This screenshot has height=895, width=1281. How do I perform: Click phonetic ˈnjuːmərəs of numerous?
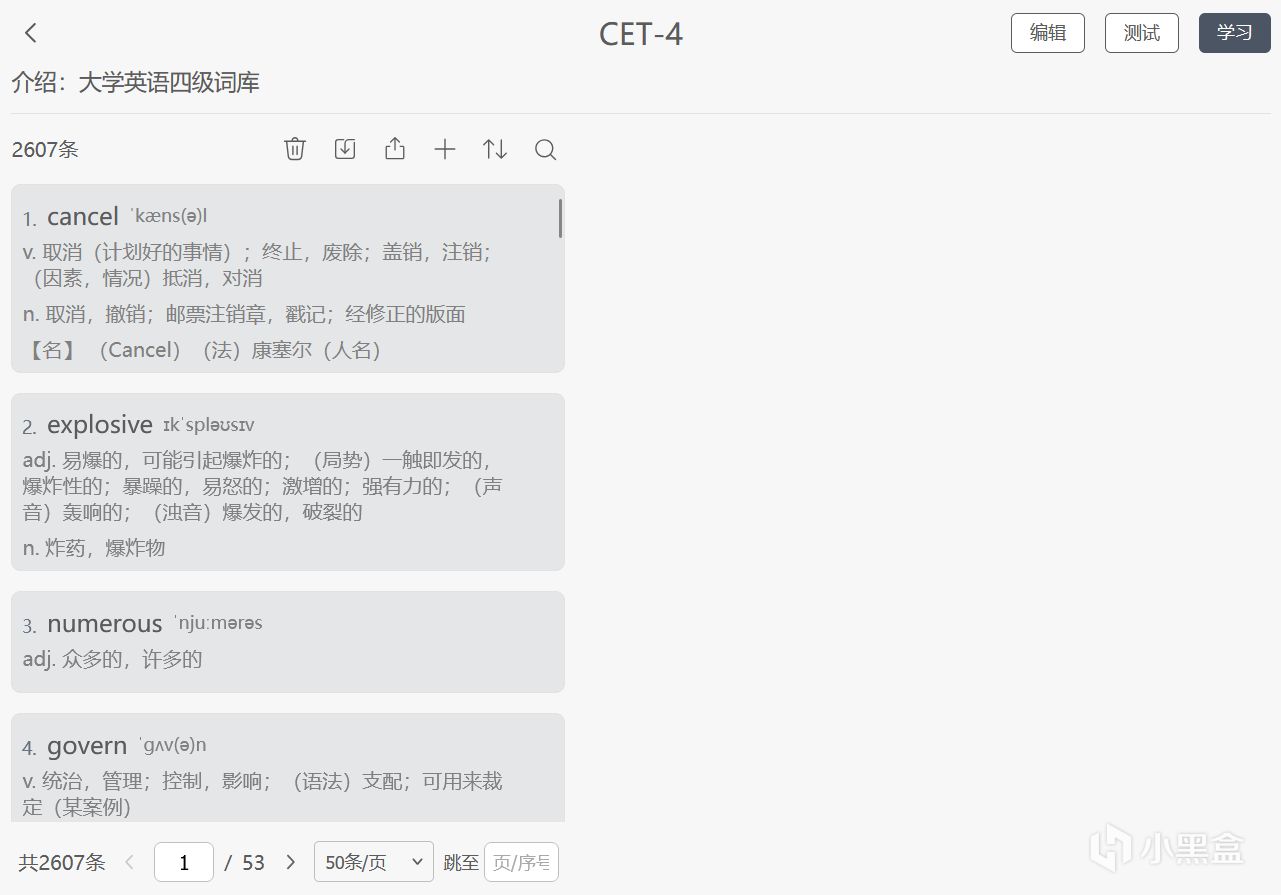tap(218, 623)
